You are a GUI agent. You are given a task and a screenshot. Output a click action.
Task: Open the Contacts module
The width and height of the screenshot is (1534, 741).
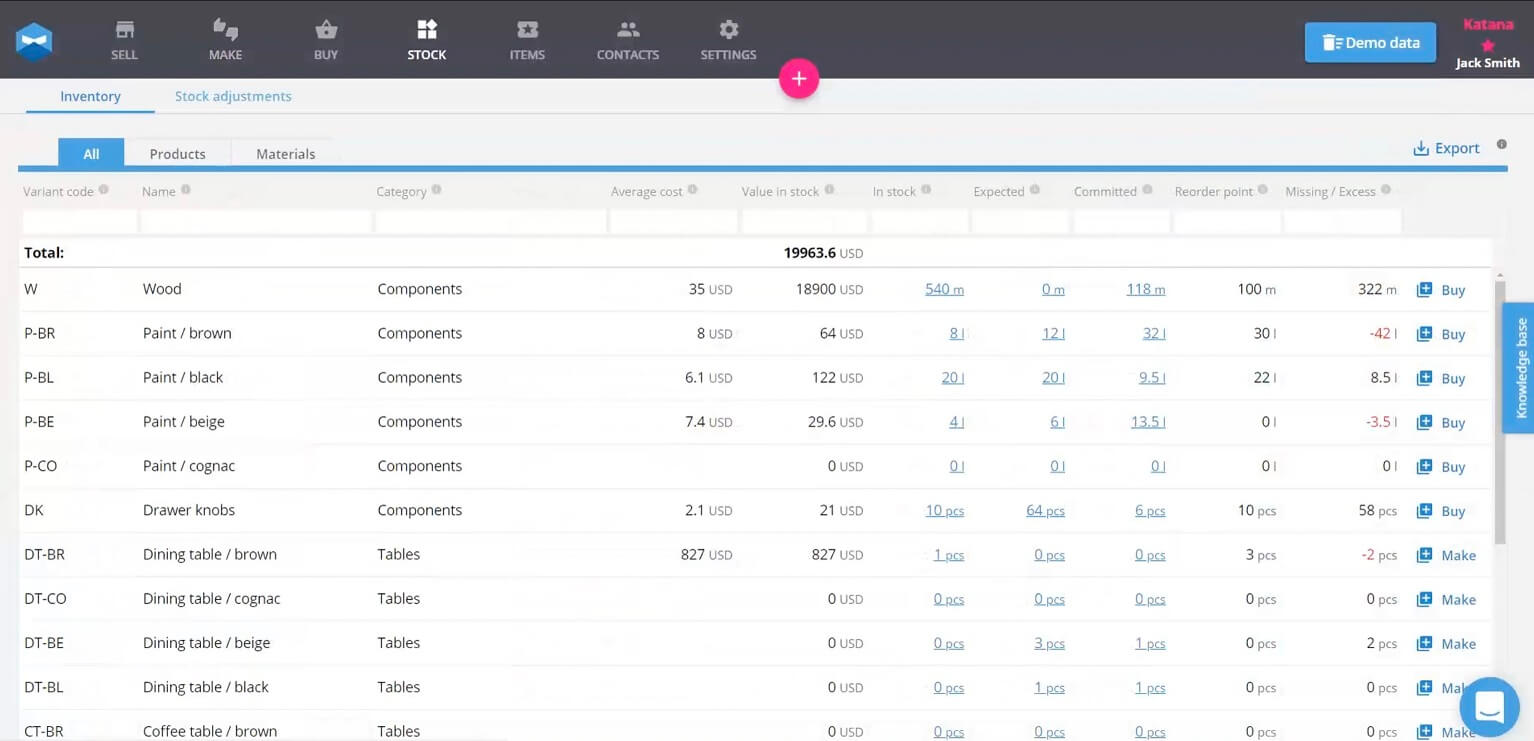(x=627, y=40)
